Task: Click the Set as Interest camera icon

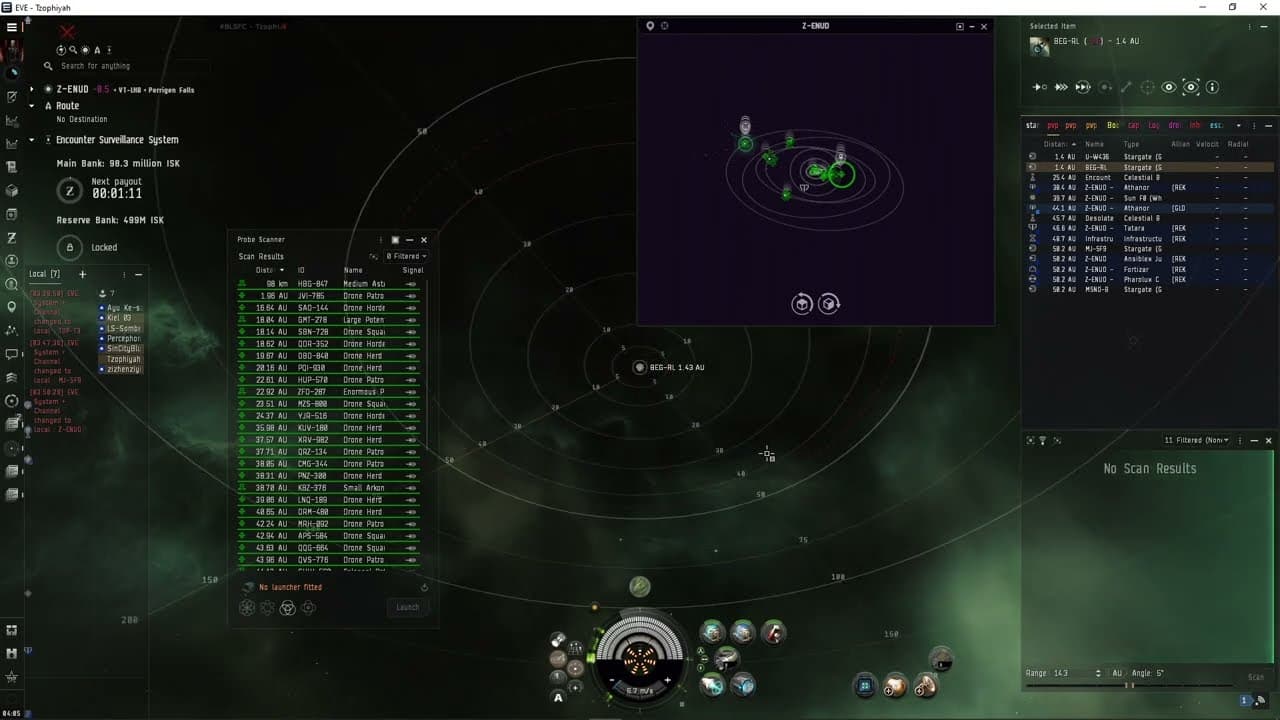Action: tap(1190, 87)
